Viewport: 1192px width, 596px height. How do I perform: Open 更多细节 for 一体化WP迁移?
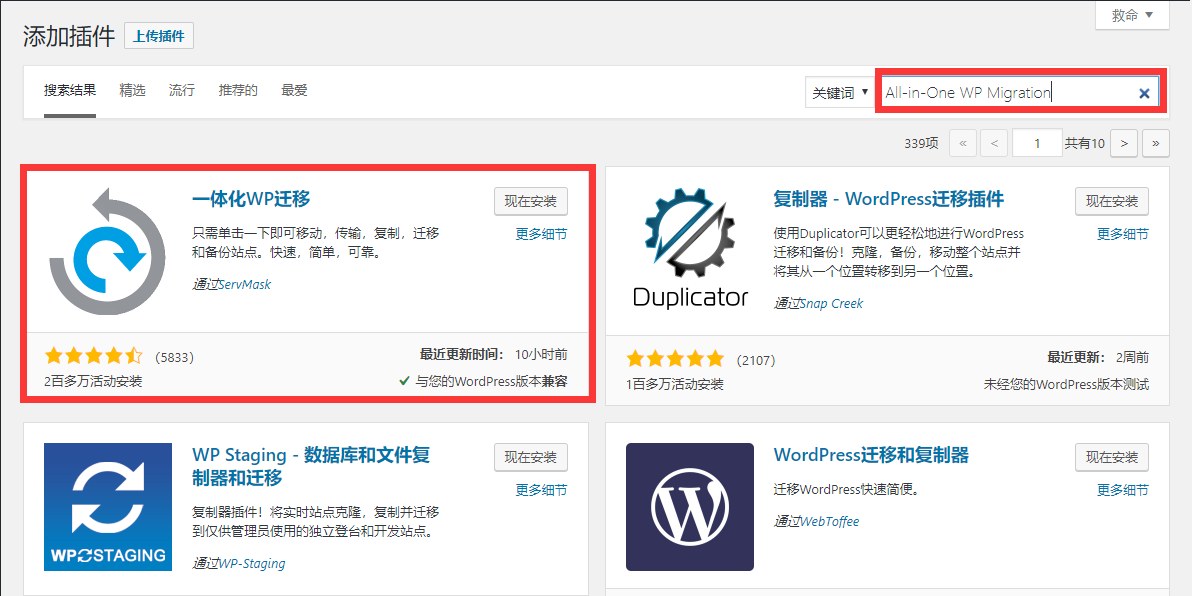click(x=541, y=234)
